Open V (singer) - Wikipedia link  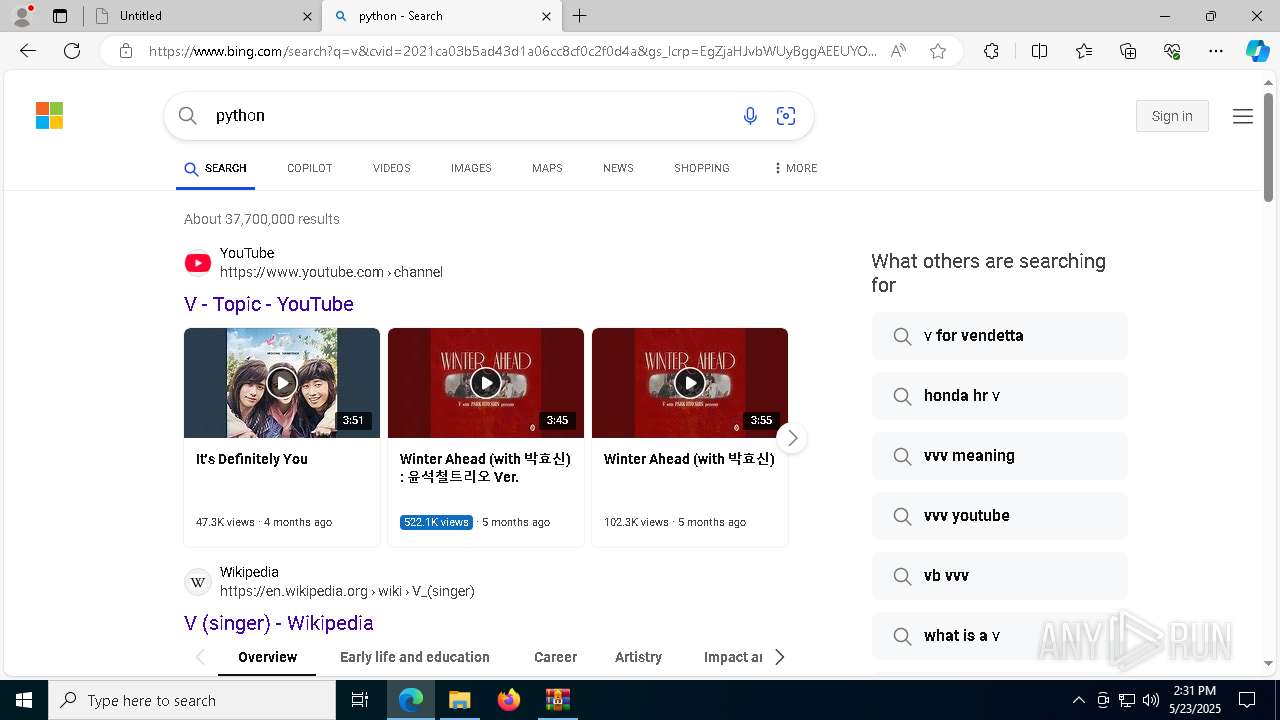click(x=279, y=623)
